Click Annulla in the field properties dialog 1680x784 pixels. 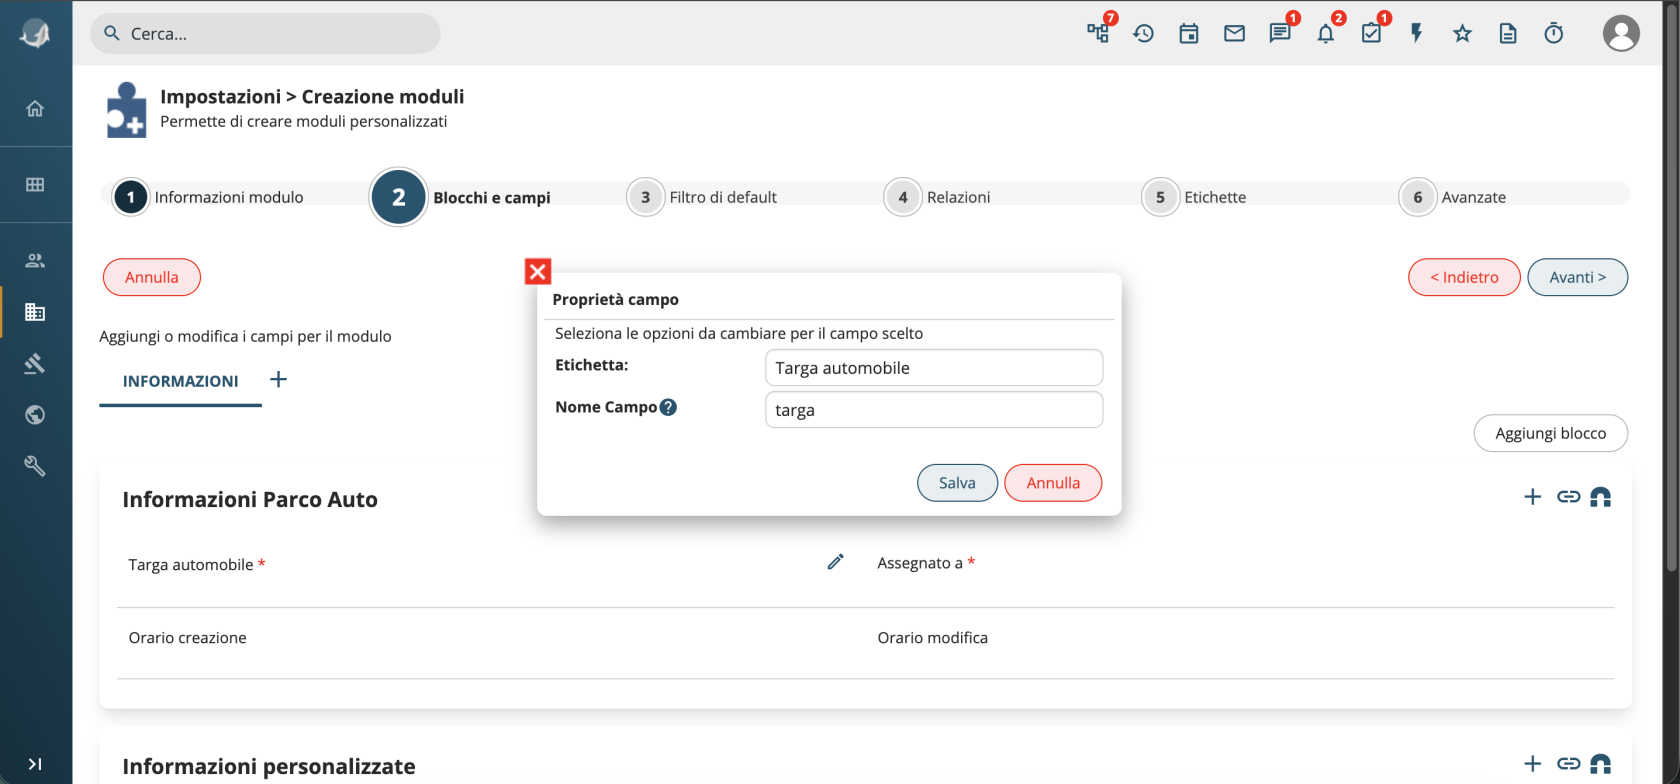(1053, 483)
